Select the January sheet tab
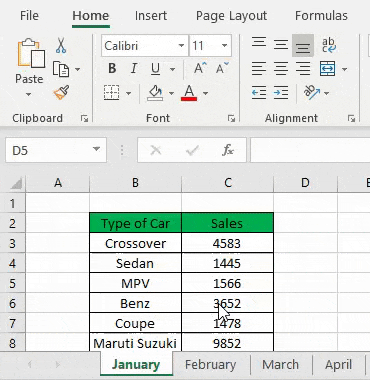 pyautogui.click(x=136, y=364)
